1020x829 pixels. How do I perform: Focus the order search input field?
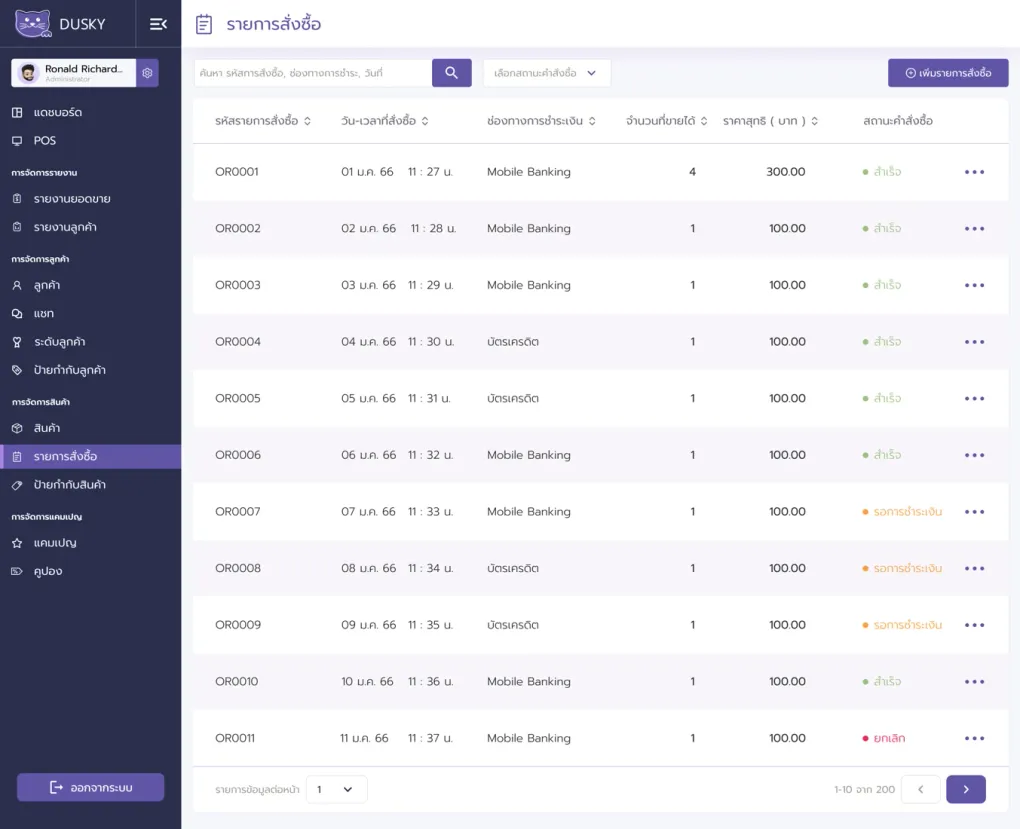point(313,73)
